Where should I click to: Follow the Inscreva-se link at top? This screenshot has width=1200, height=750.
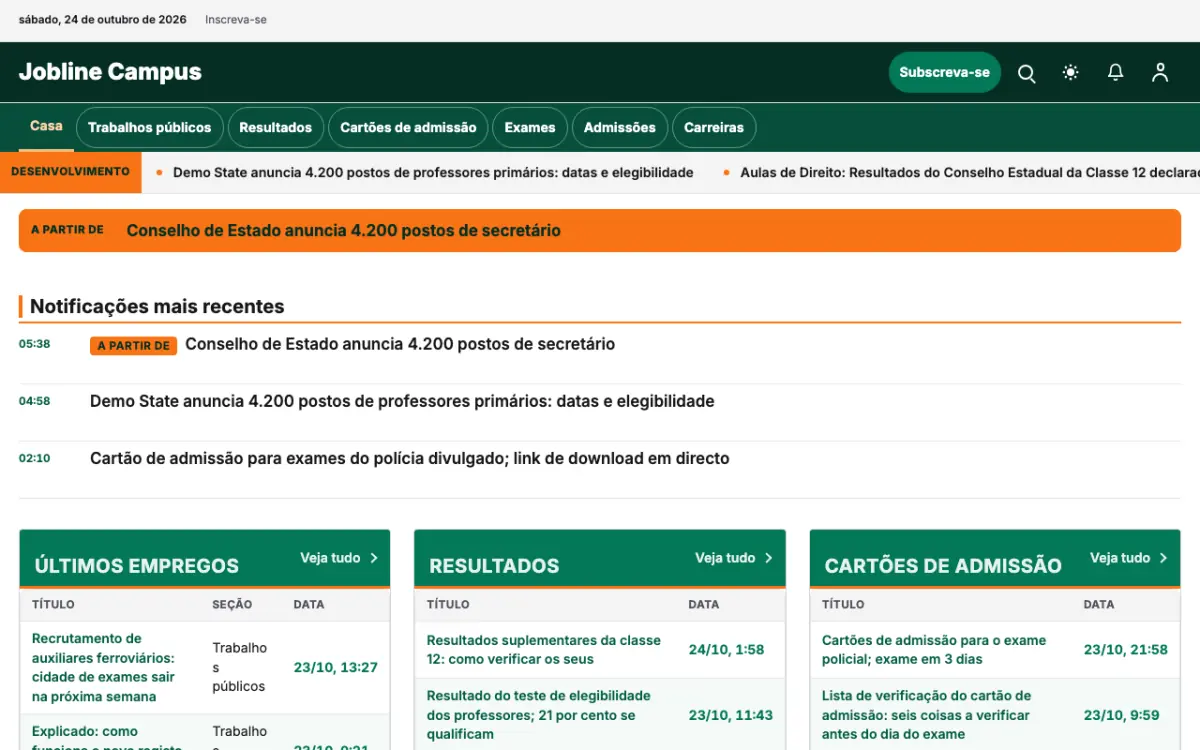(x=236, y=19)
